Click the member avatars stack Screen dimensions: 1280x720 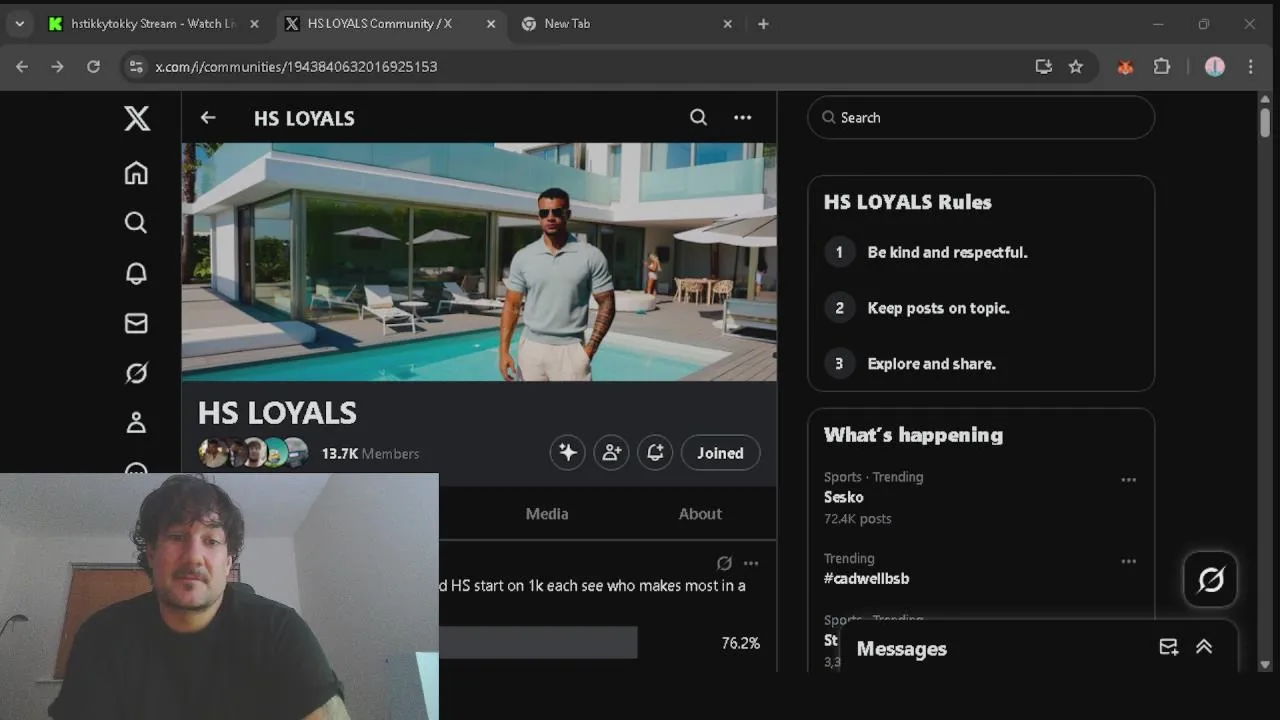(254, 453)
